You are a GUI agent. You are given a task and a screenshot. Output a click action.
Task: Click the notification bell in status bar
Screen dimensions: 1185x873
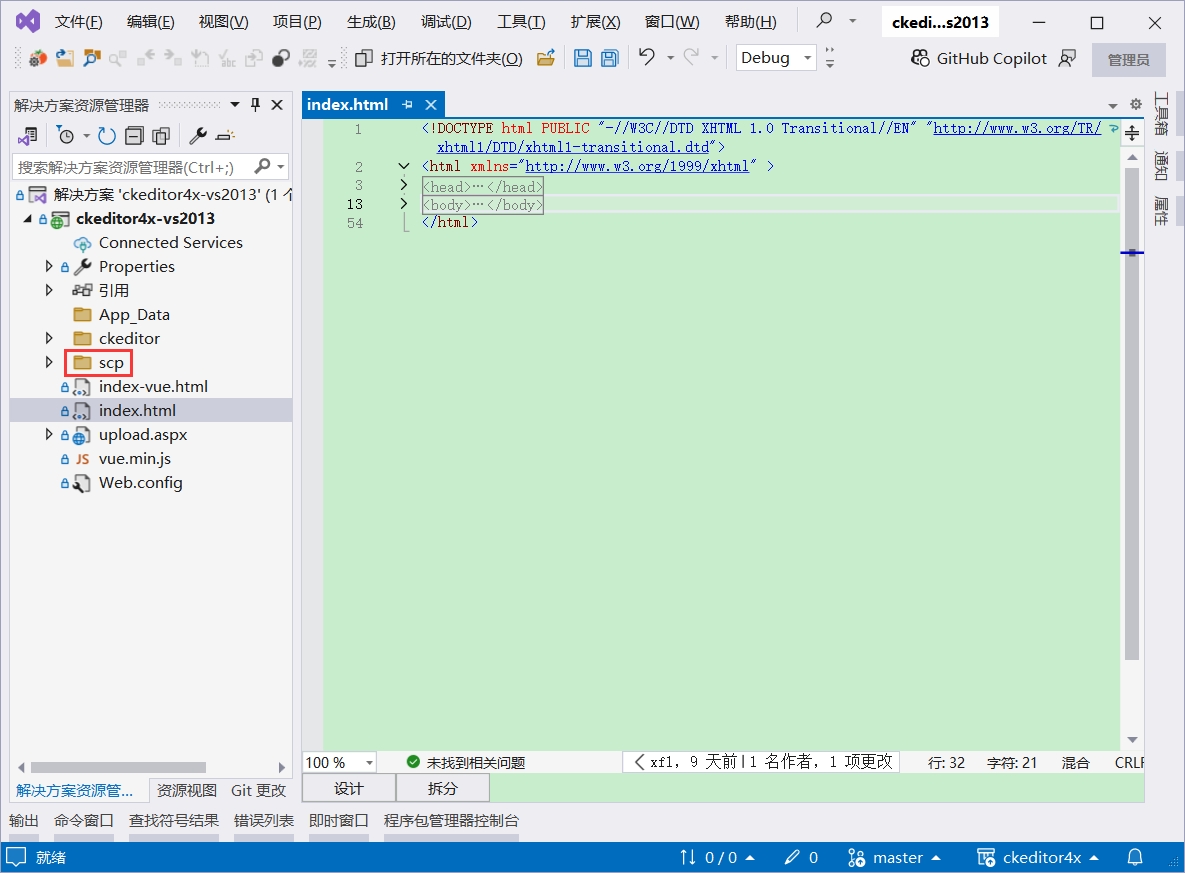click(x=1135, y=857)
